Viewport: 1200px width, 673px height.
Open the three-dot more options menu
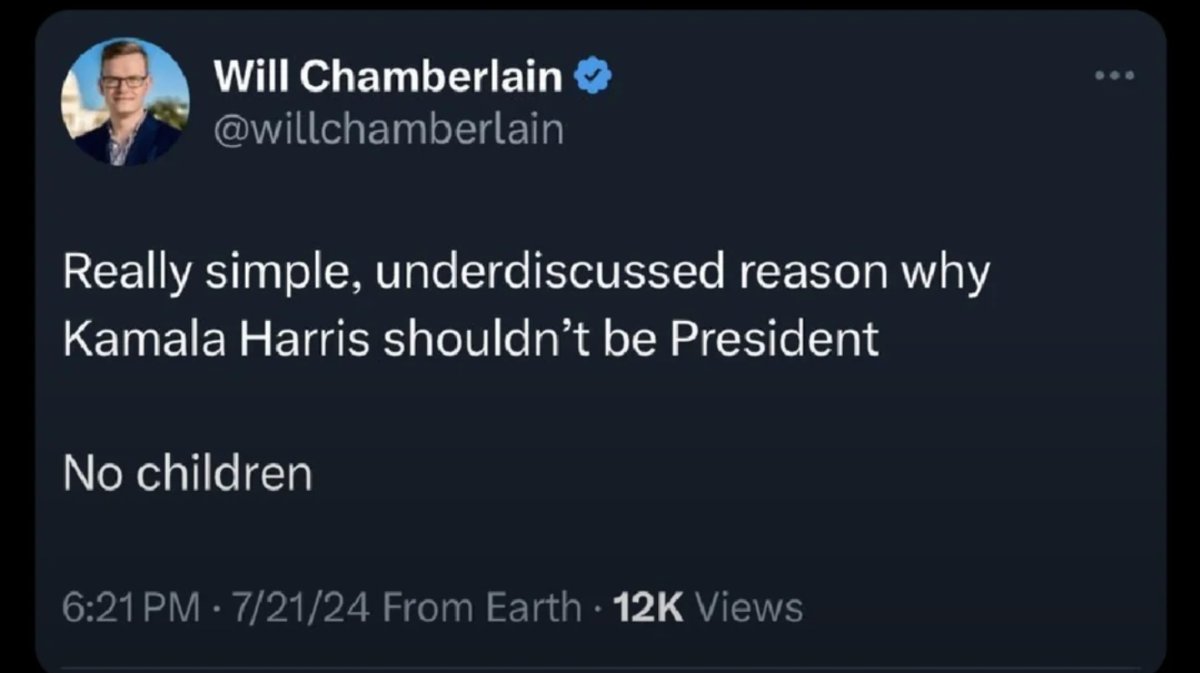tap(1114, 77)
